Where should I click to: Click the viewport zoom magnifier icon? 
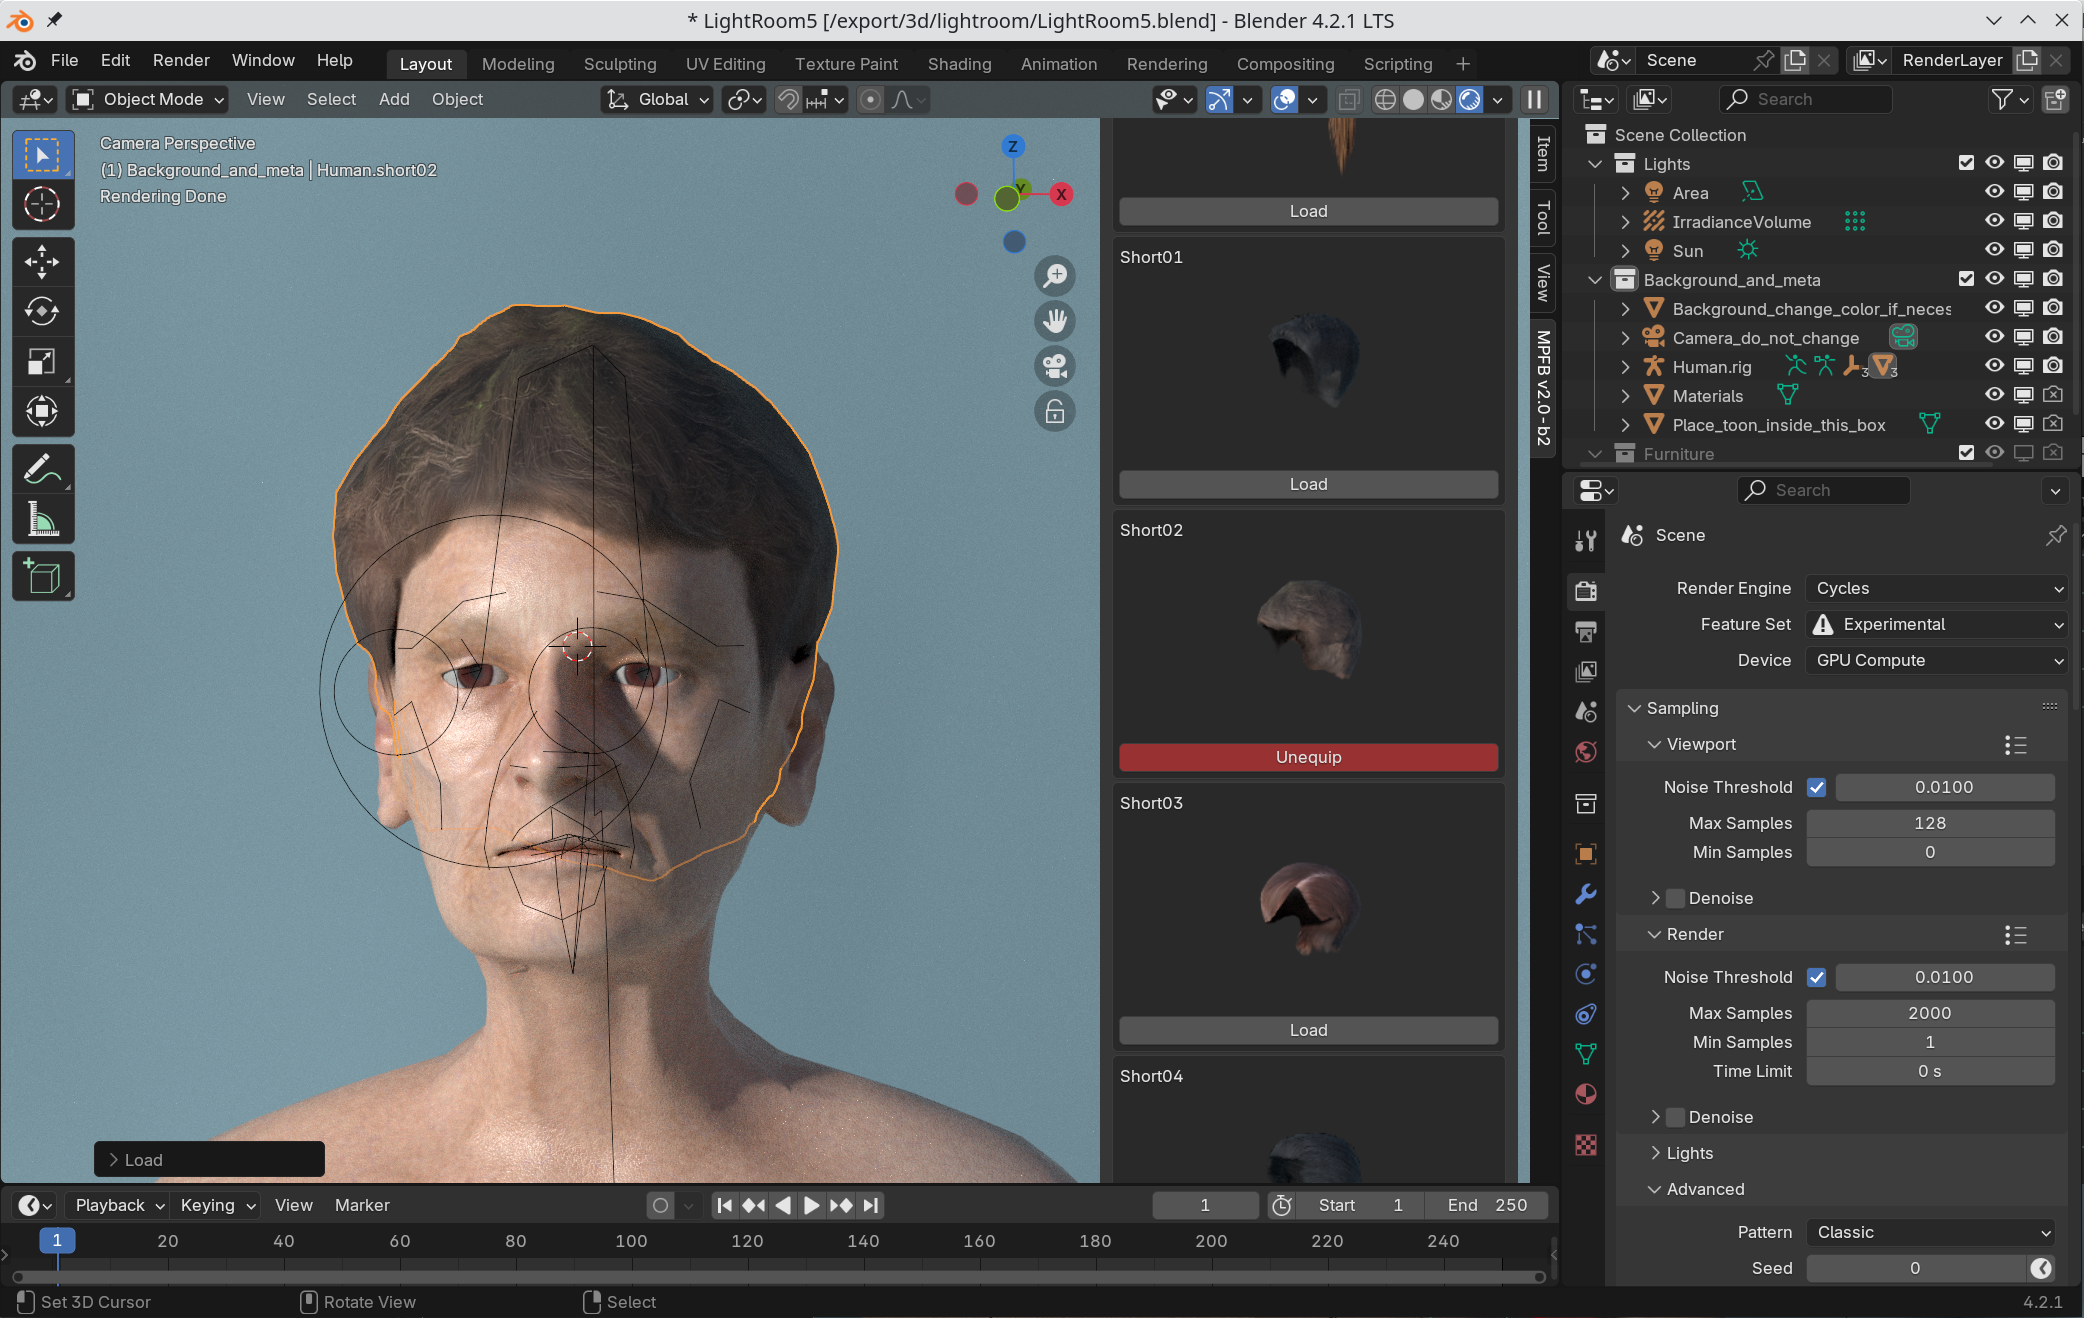[1055, 275]
